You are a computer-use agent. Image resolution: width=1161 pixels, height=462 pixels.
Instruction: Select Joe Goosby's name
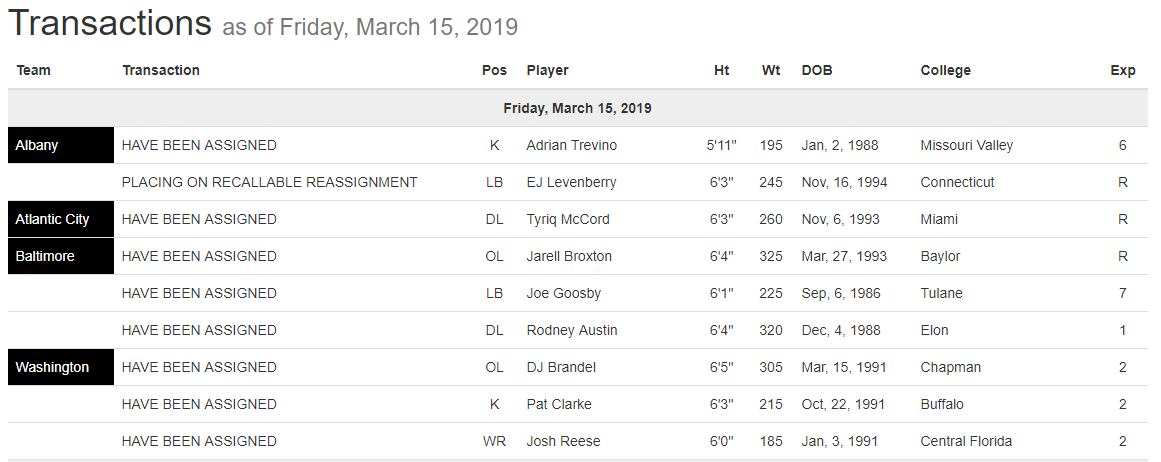[562, 293]
